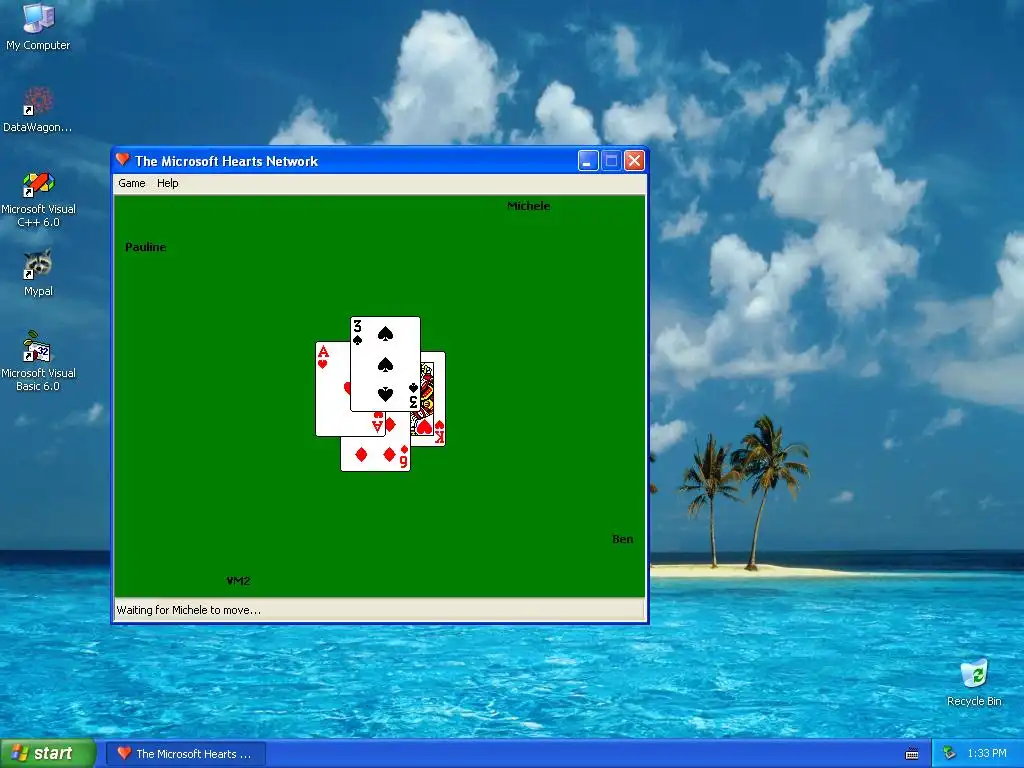Click the disabled maximize button of Hearts
This screenshot has height=768, width=1024.
[611, 161]
